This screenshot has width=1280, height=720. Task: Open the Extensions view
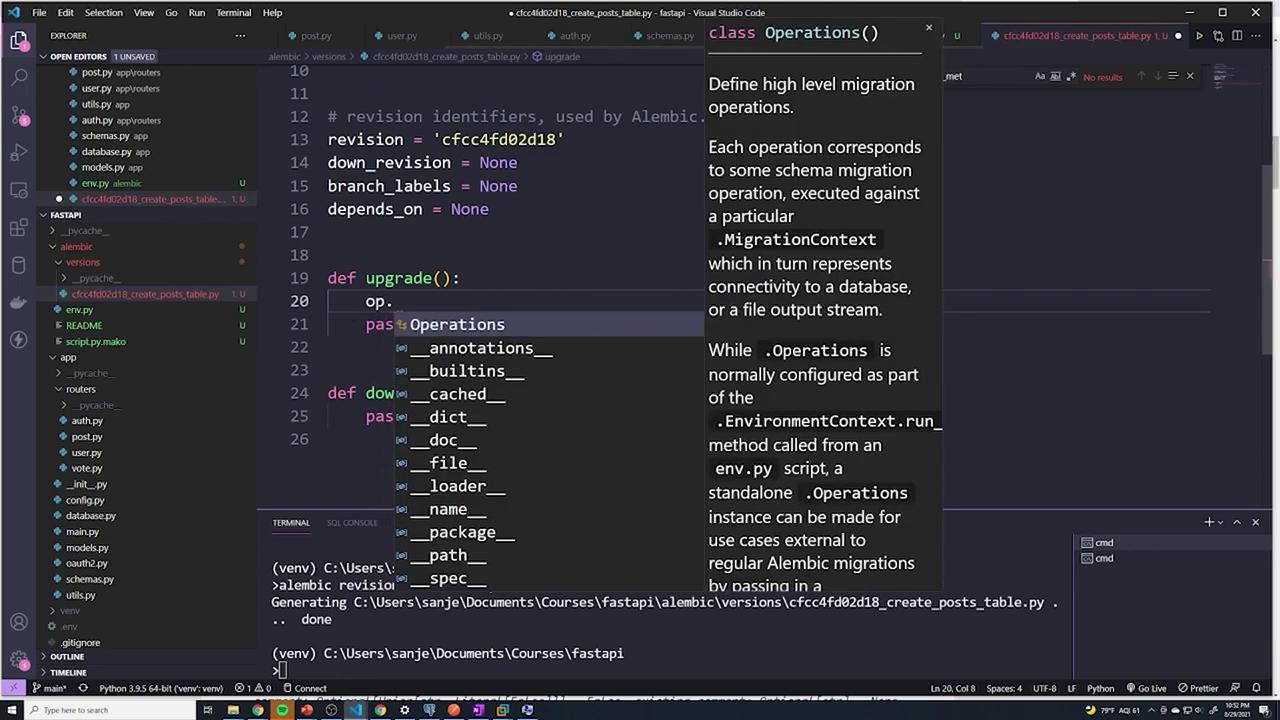point(19,228)
